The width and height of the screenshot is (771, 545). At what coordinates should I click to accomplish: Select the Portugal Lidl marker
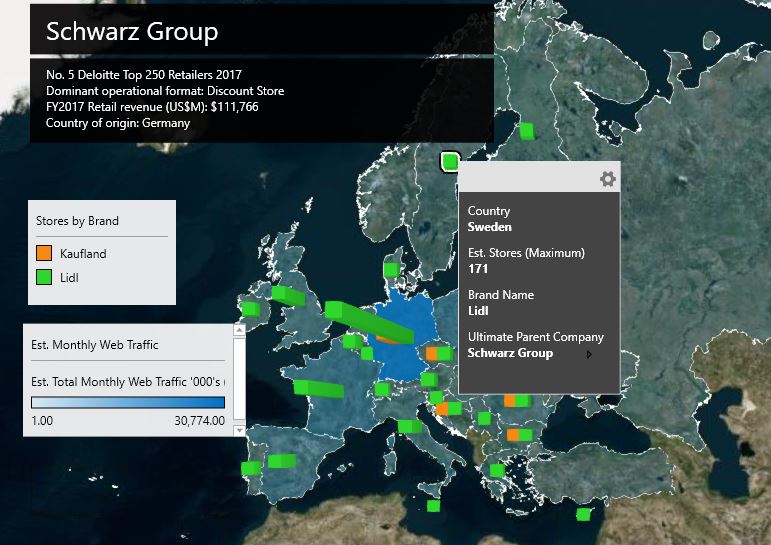point(251,468)
